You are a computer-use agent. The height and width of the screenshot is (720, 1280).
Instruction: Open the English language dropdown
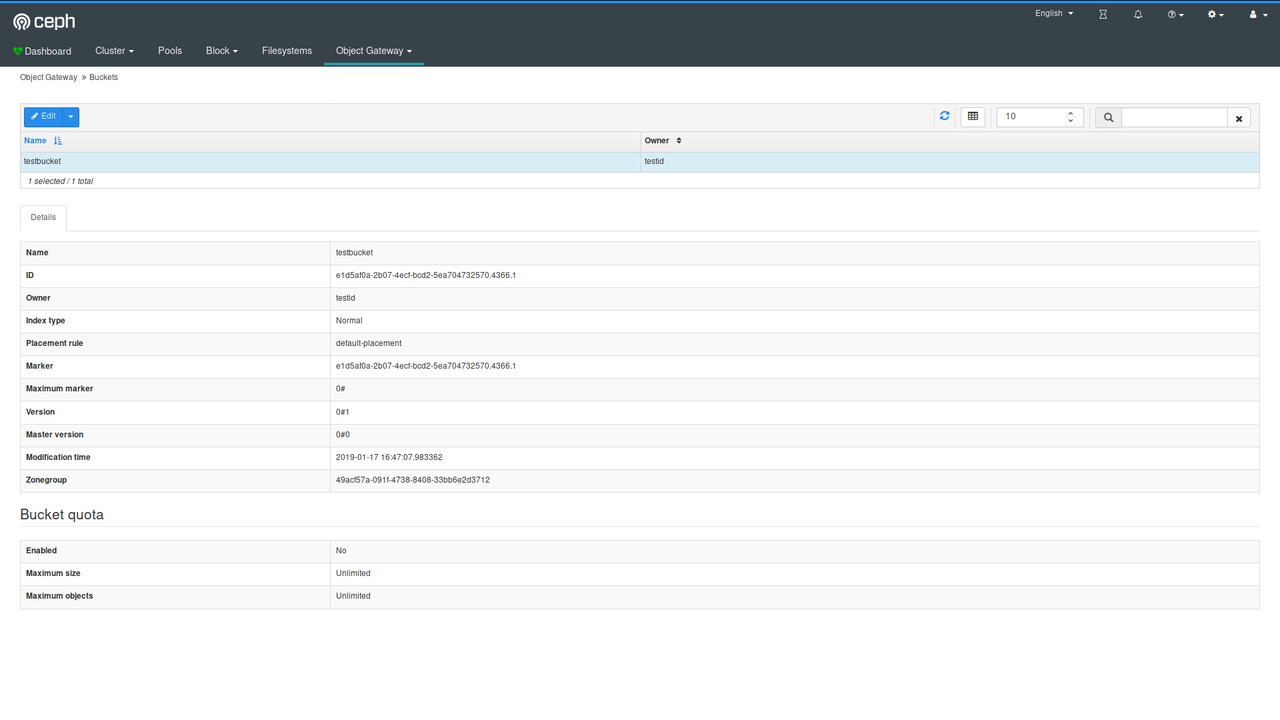(1054, 14)
